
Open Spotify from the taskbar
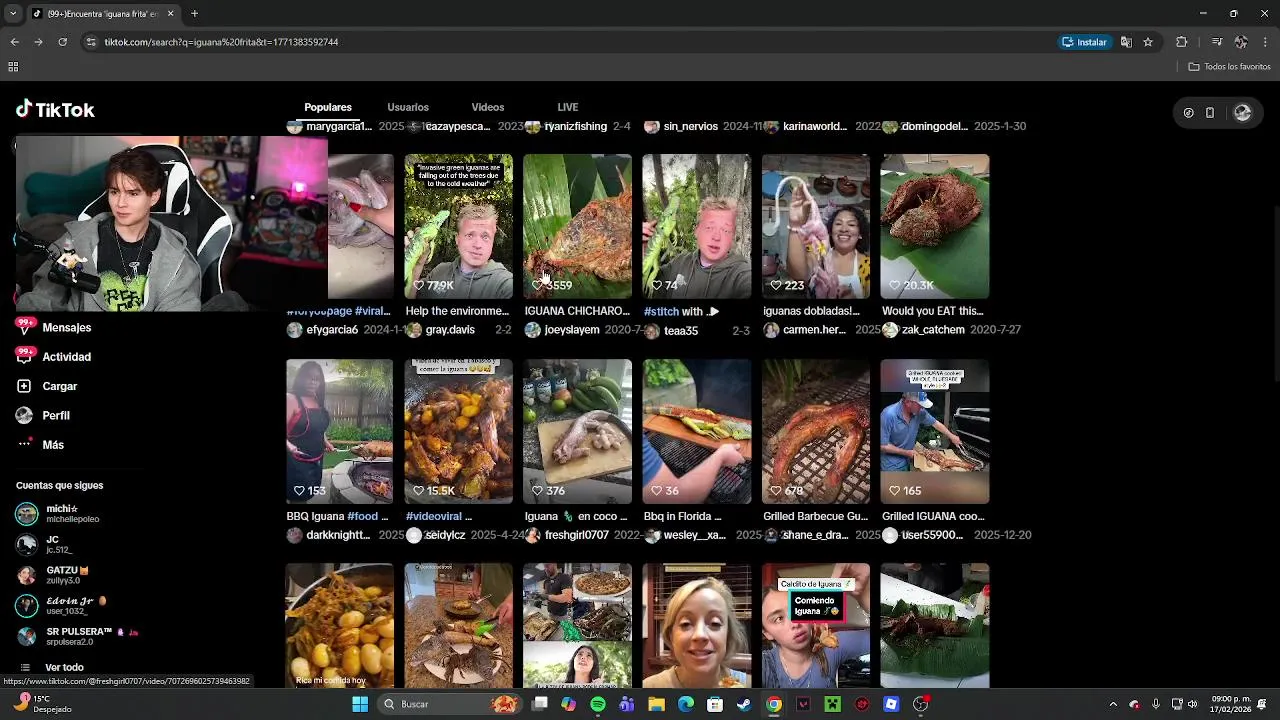tap(598, 704)
